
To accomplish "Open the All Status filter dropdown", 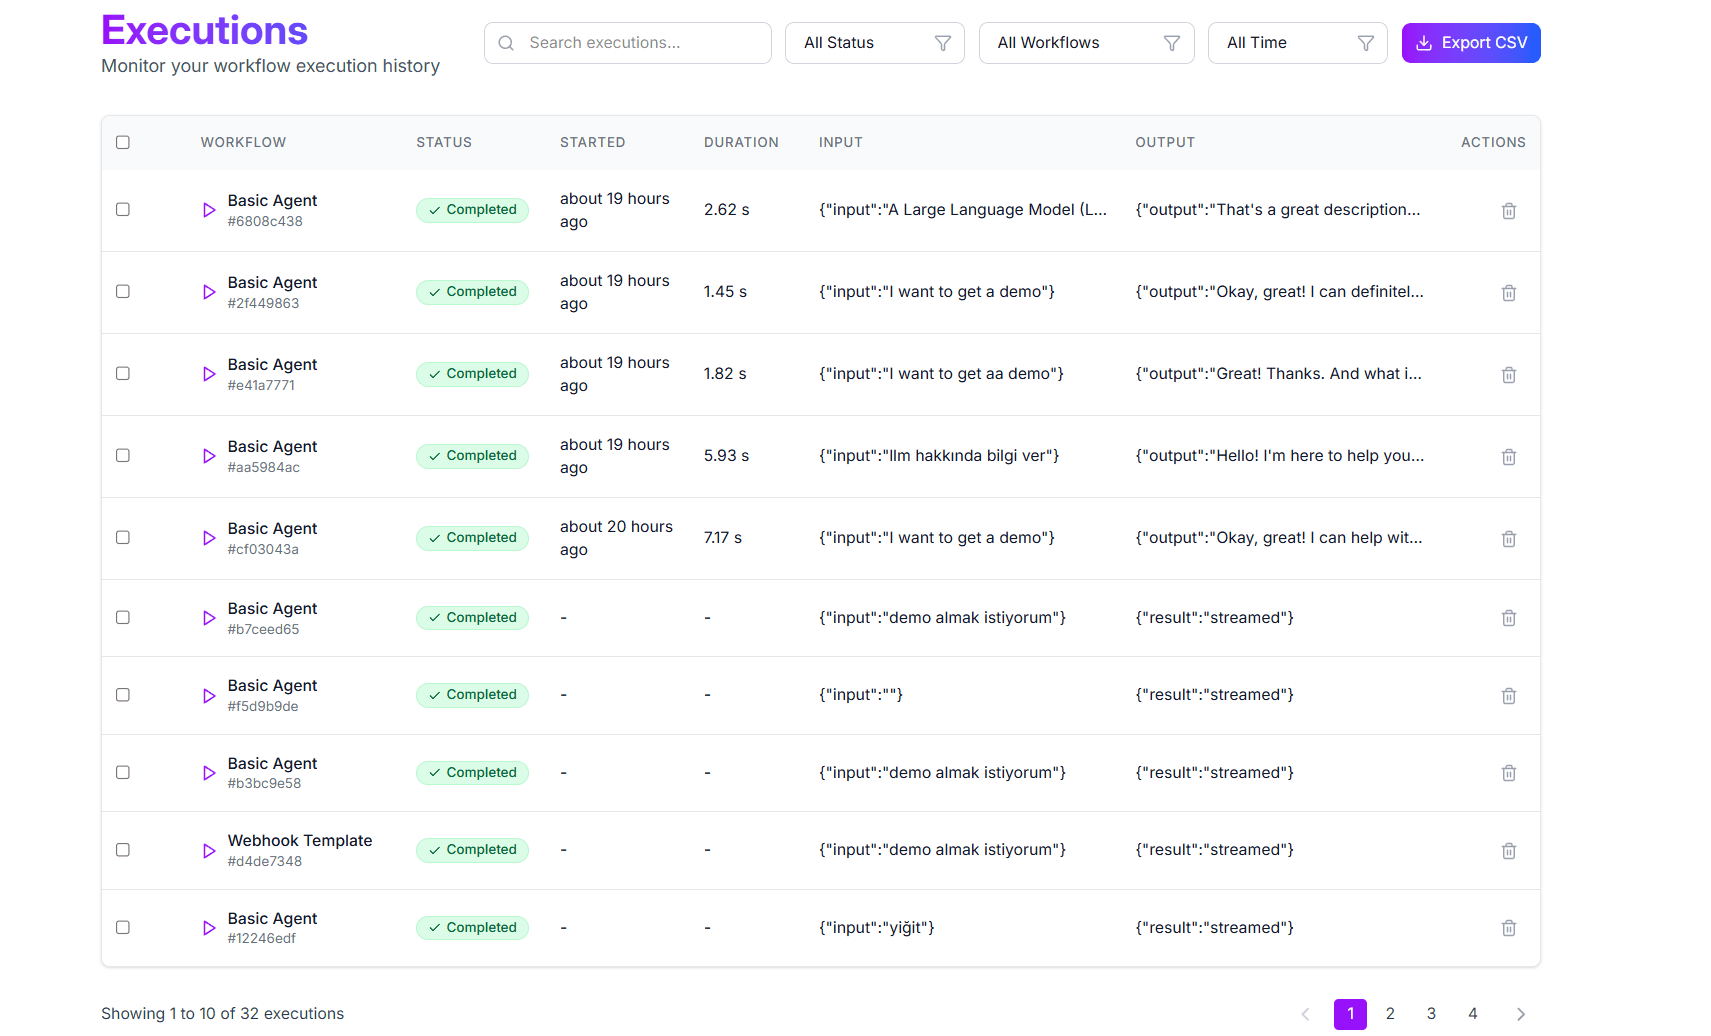I will click(x=874, y=43).
